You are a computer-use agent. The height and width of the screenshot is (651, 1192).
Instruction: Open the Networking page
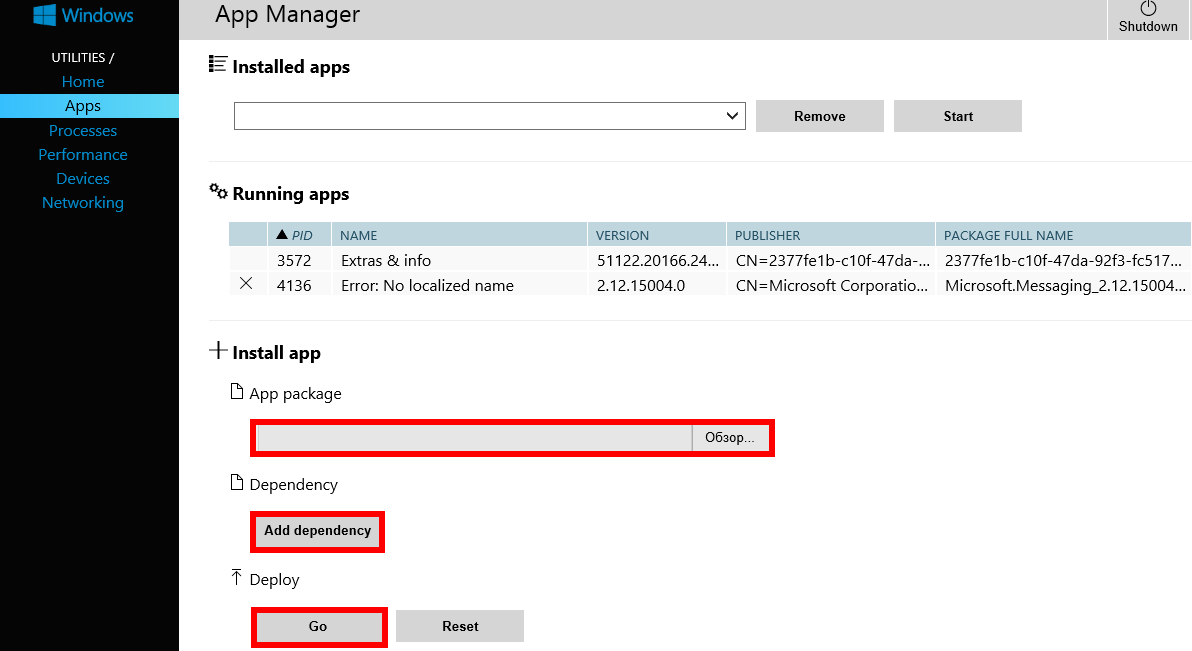click(83, 203)
